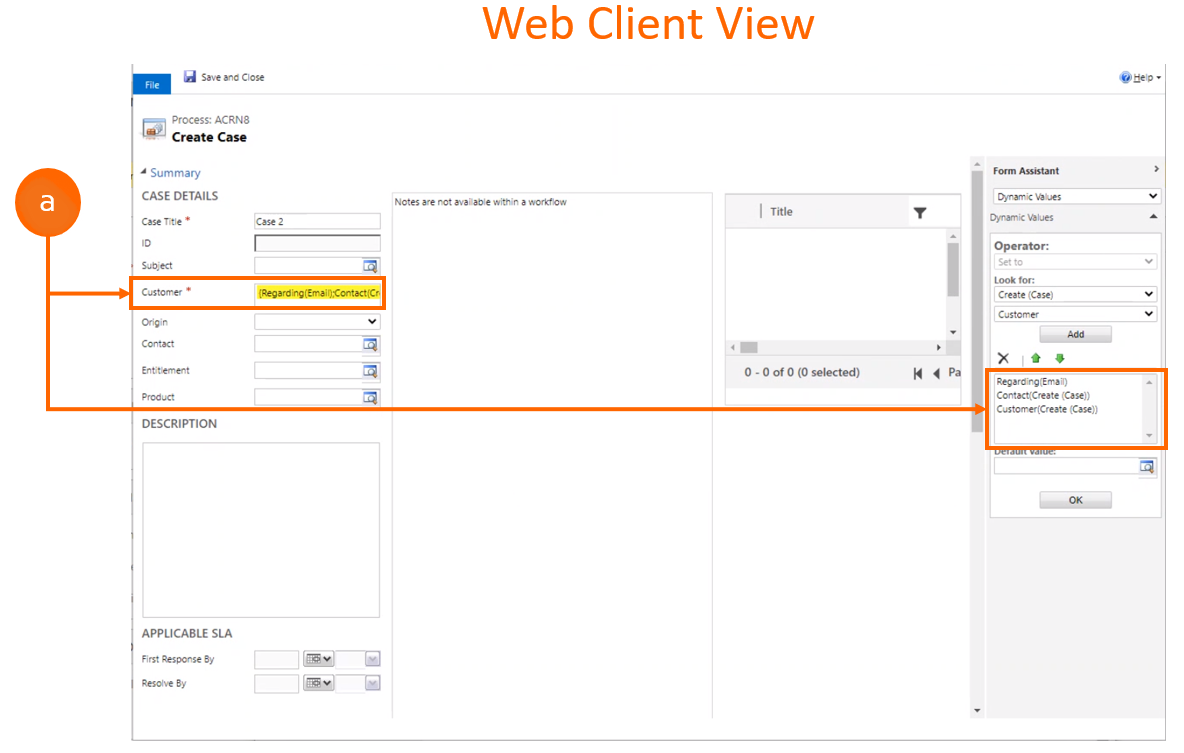Click the OK button
This screenshot has width=1184, height=753.
click(1075, 500)
